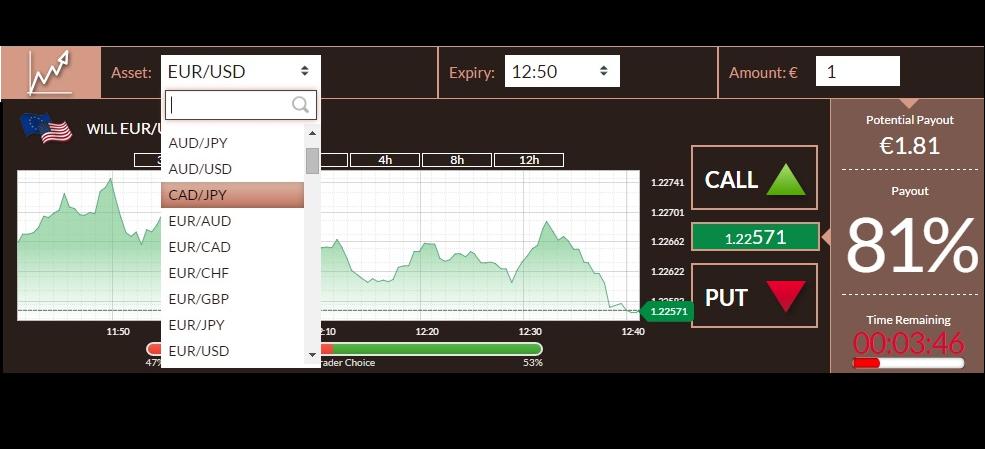Viewport: 985px width, 449px height.
Task: Click the 11:50 time axis label
Action: 118,332
